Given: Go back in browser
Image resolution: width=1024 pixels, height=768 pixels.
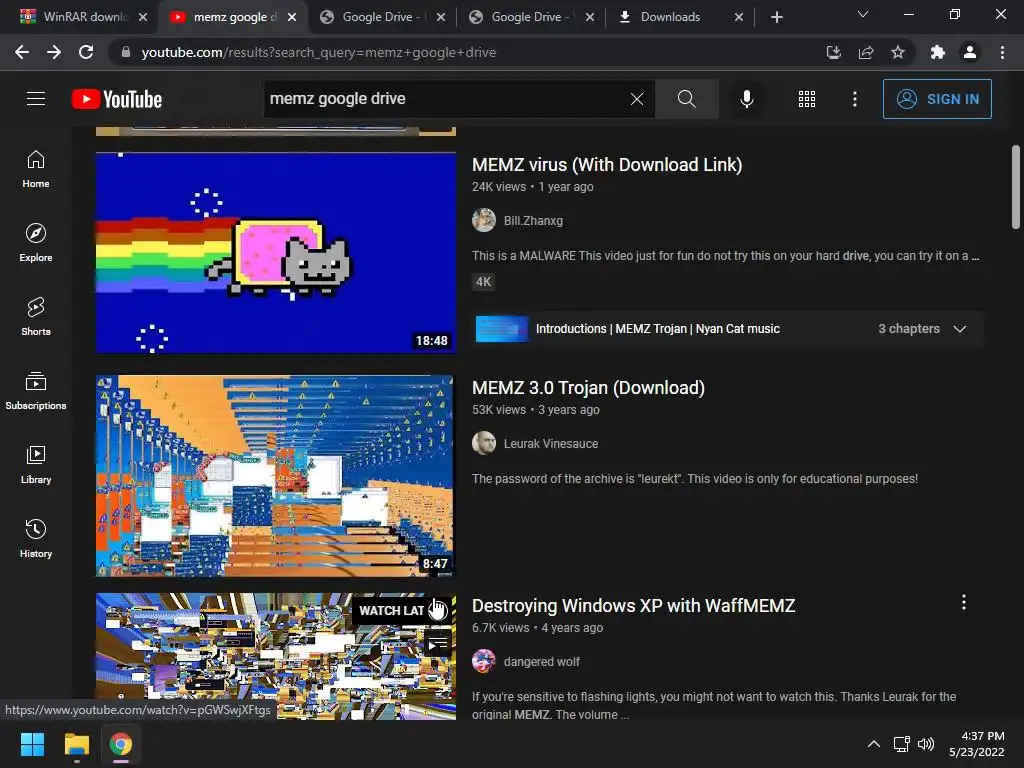Looking at the screenshot, I should 22,52.
